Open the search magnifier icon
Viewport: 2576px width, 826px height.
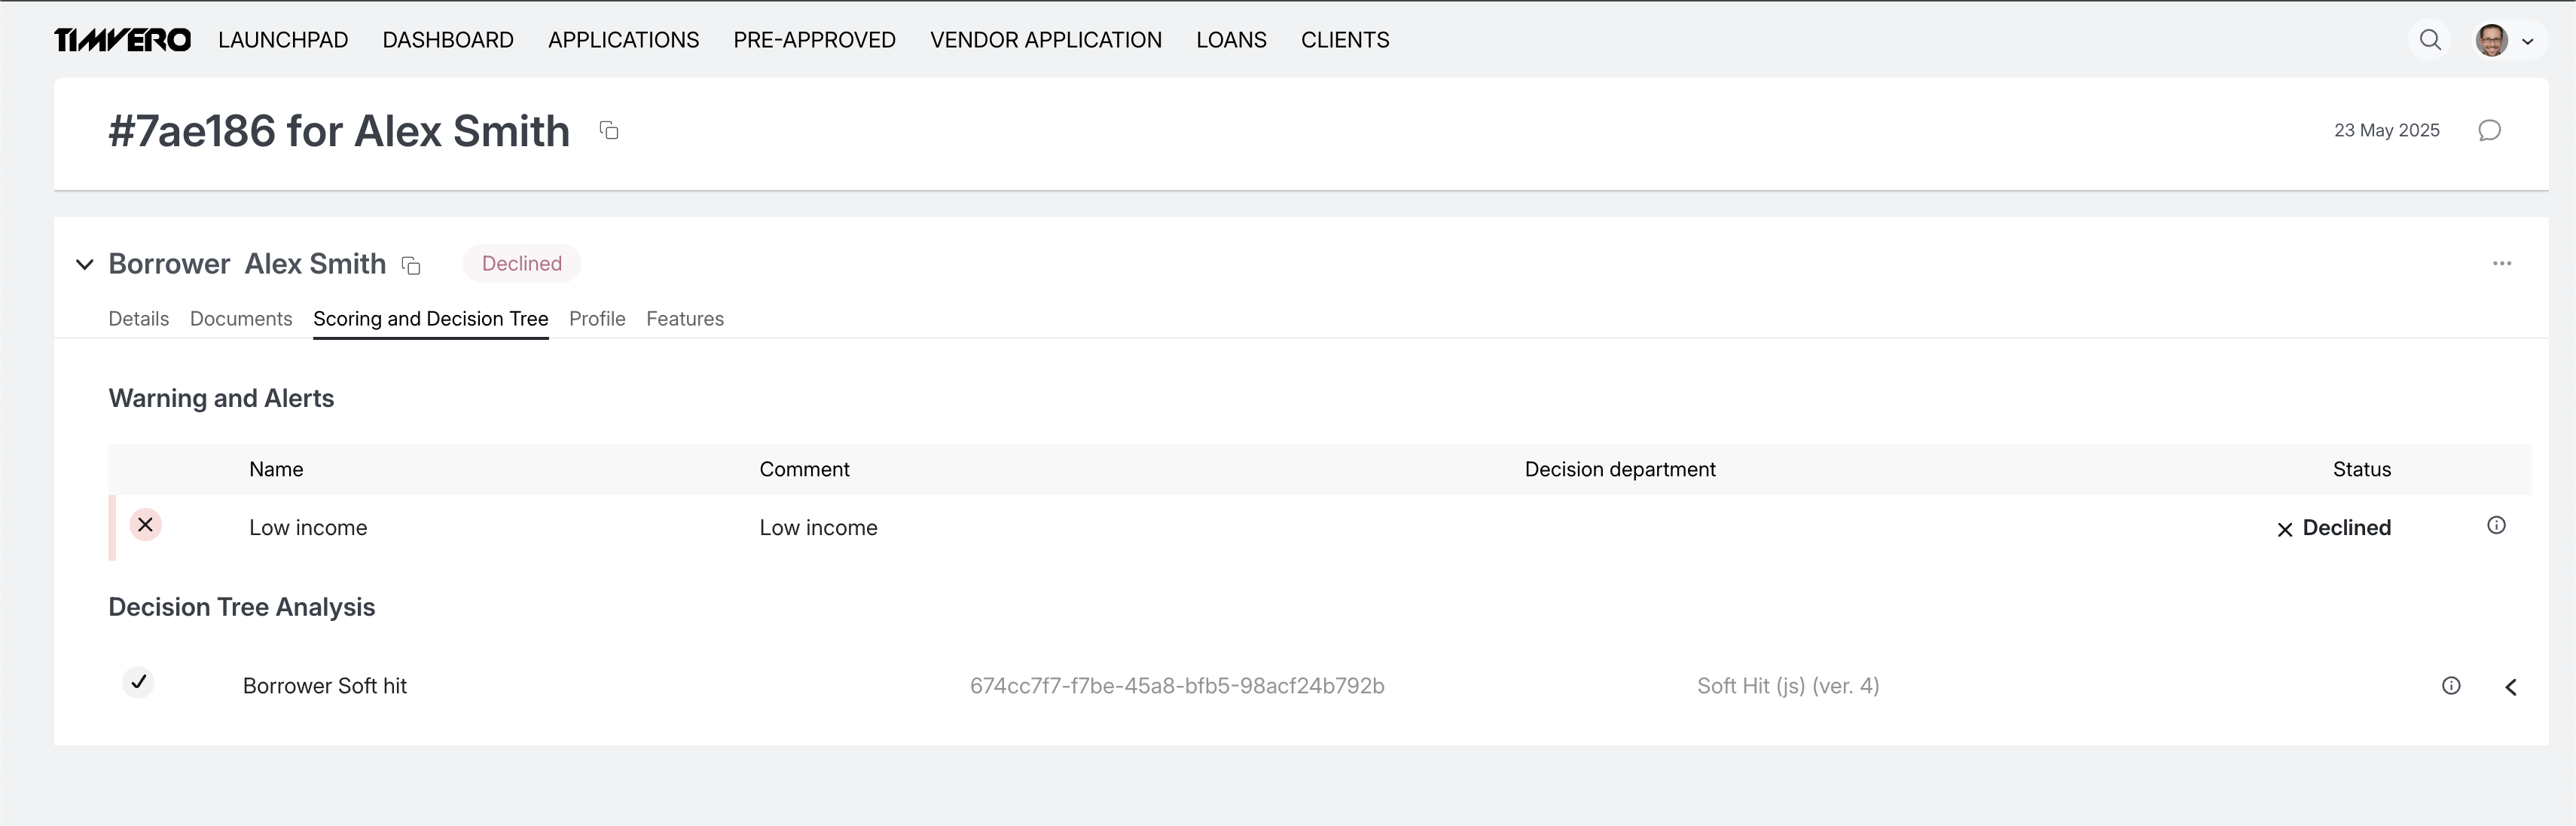tap(2430, 40)
